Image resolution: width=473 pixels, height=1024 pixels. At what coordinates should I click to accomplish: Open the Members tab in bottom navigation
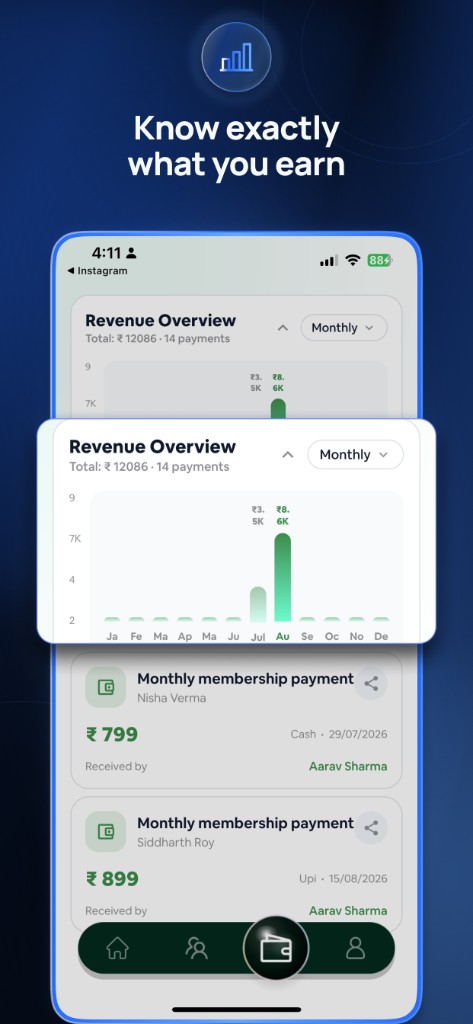(196, 948)
